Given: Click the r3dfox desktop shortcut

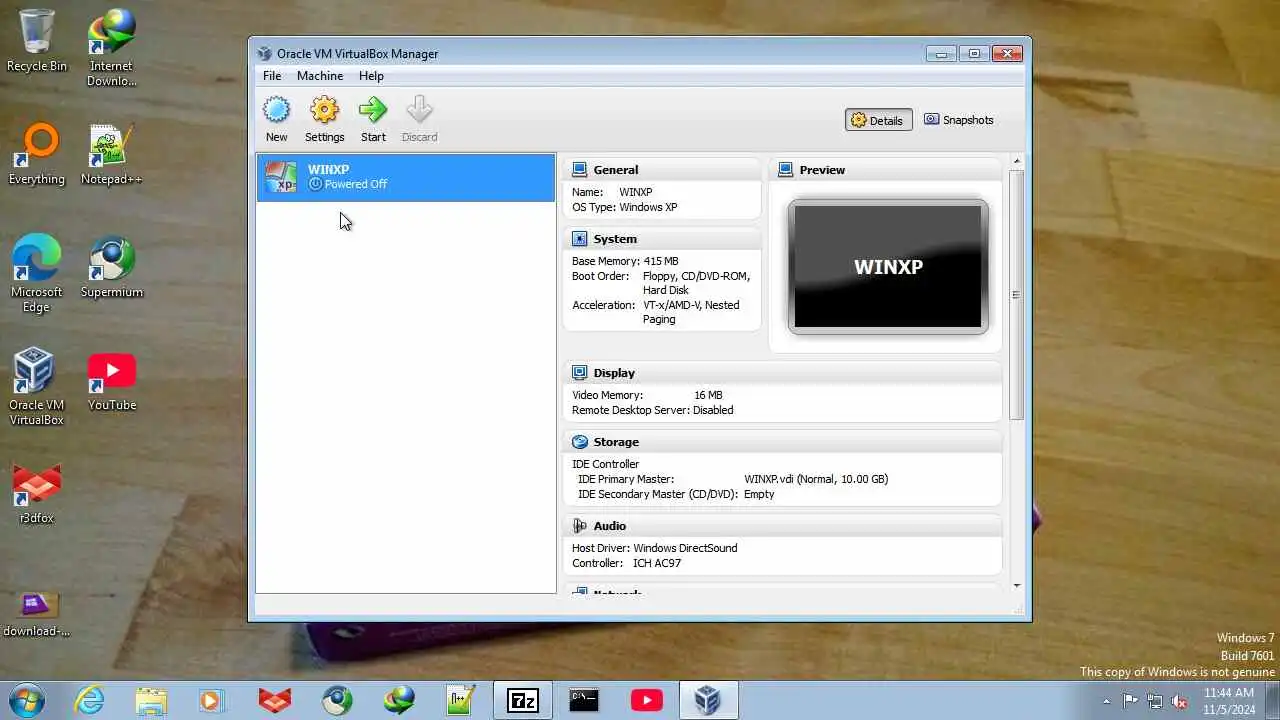Looking at the screenshot, I should pyautogui.click(x=37, y=494).
